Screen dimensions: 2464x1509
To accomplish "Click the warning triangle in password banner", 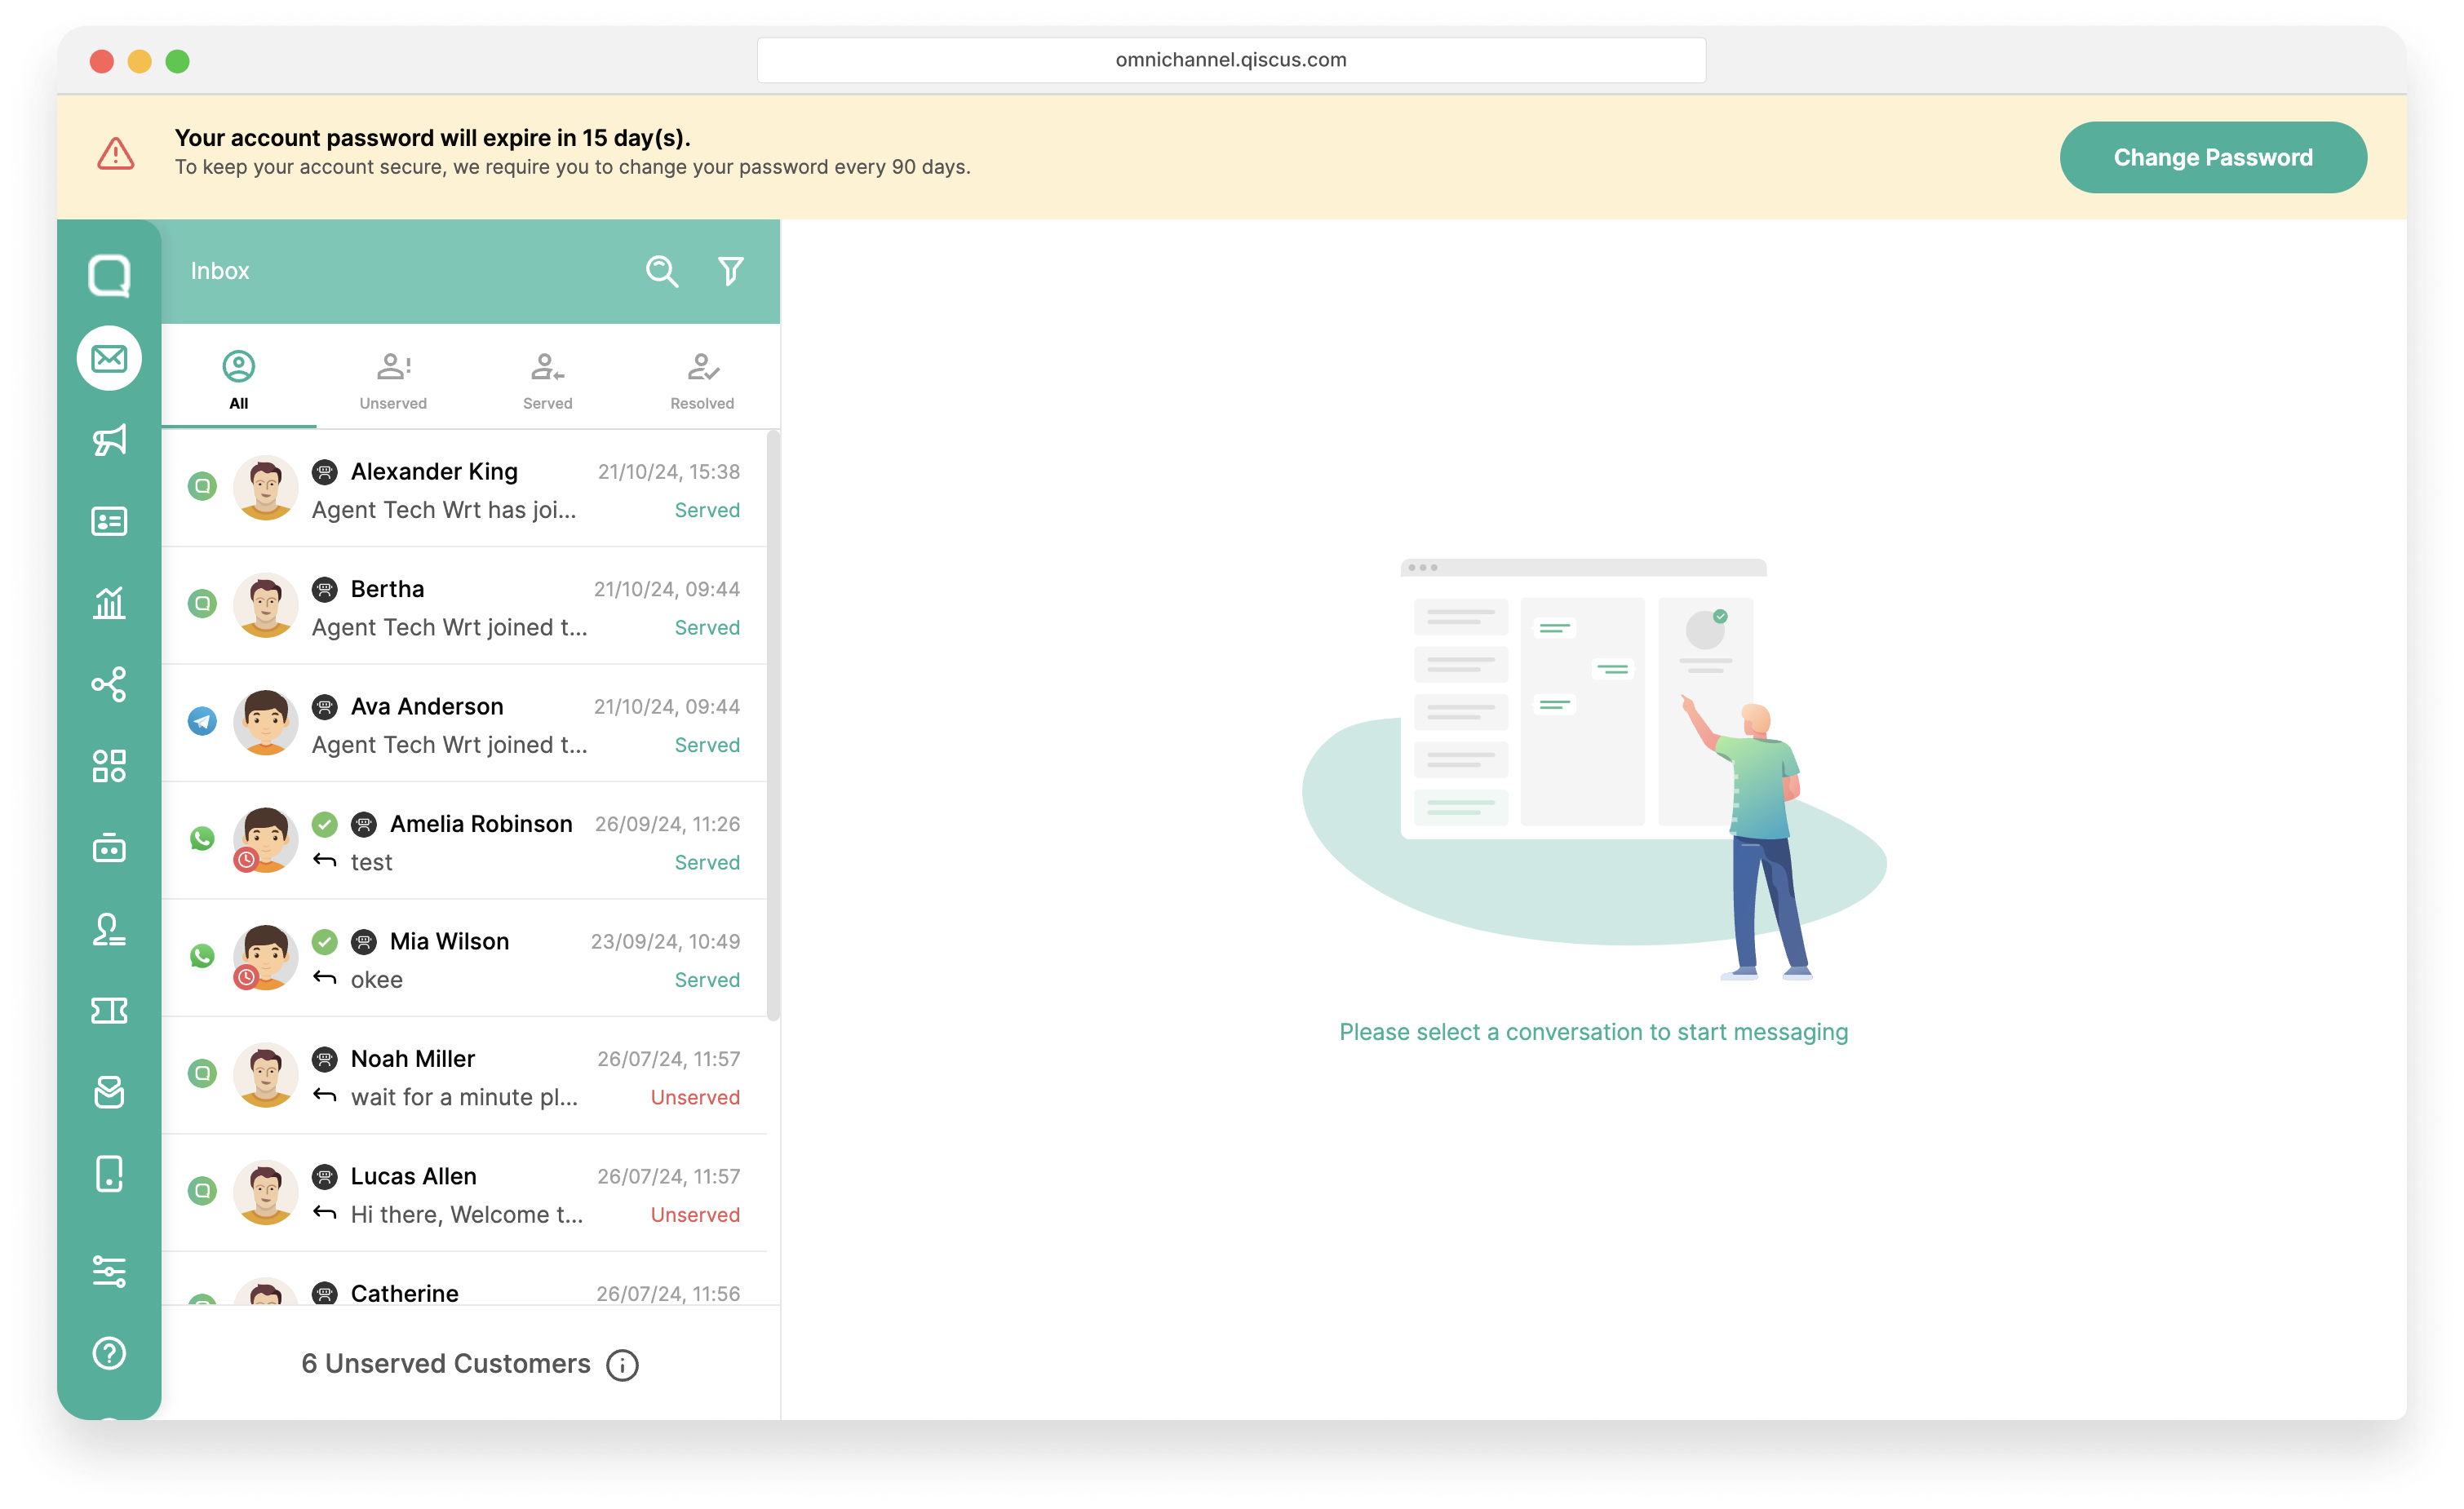I will coord(116,154).
